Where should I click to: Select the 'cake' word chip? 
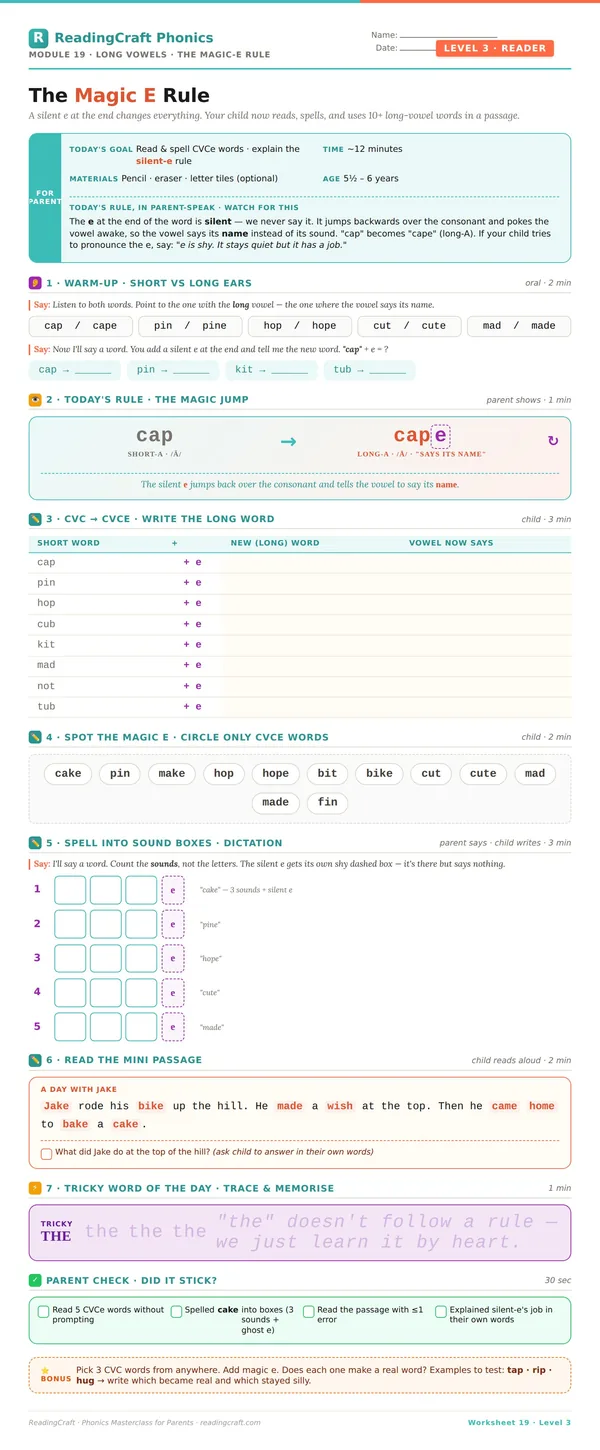[x=68, y=773]
